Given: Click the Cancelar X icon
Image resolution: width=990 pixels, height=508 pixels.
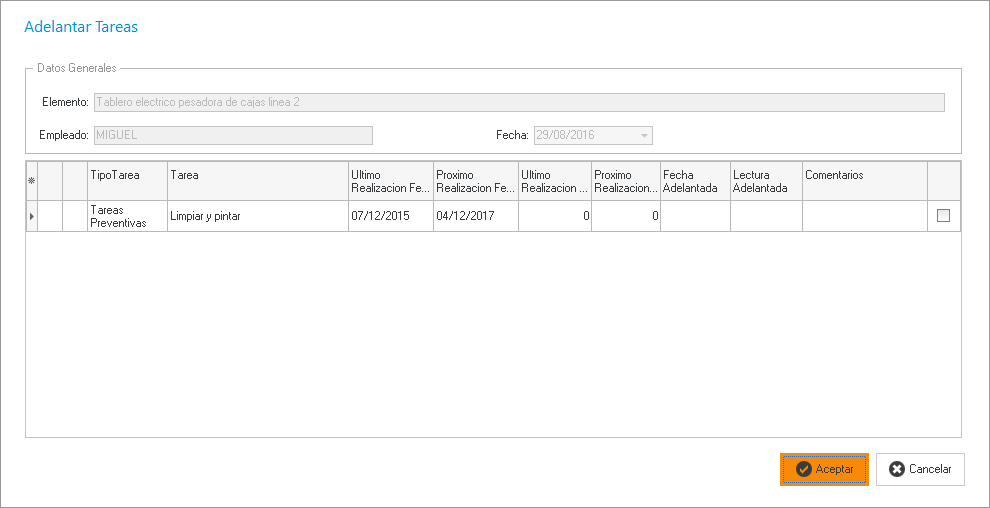Looking at the screenshot, I should coord(896,469).
